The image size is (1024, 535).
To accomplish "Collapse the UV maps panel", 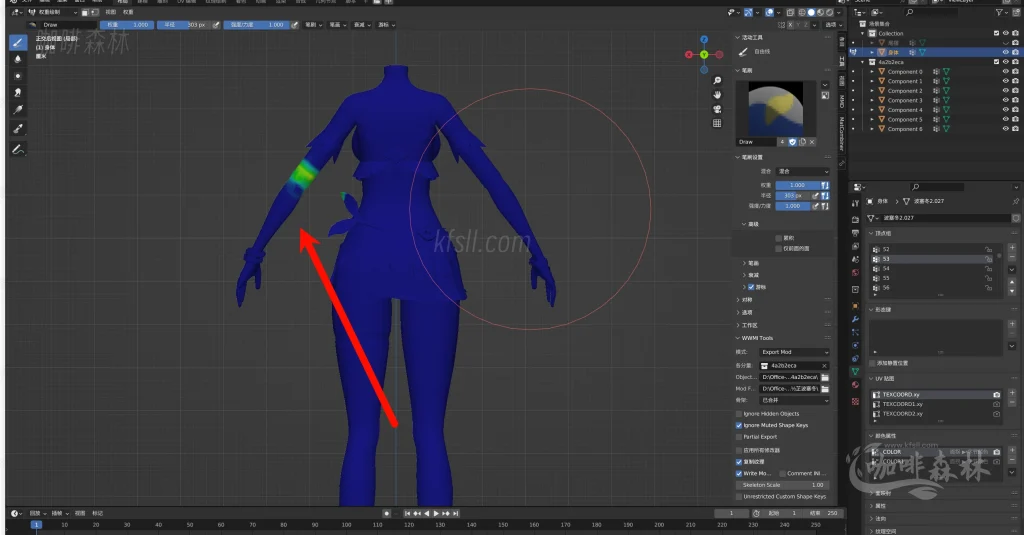I will coord(871,379).
